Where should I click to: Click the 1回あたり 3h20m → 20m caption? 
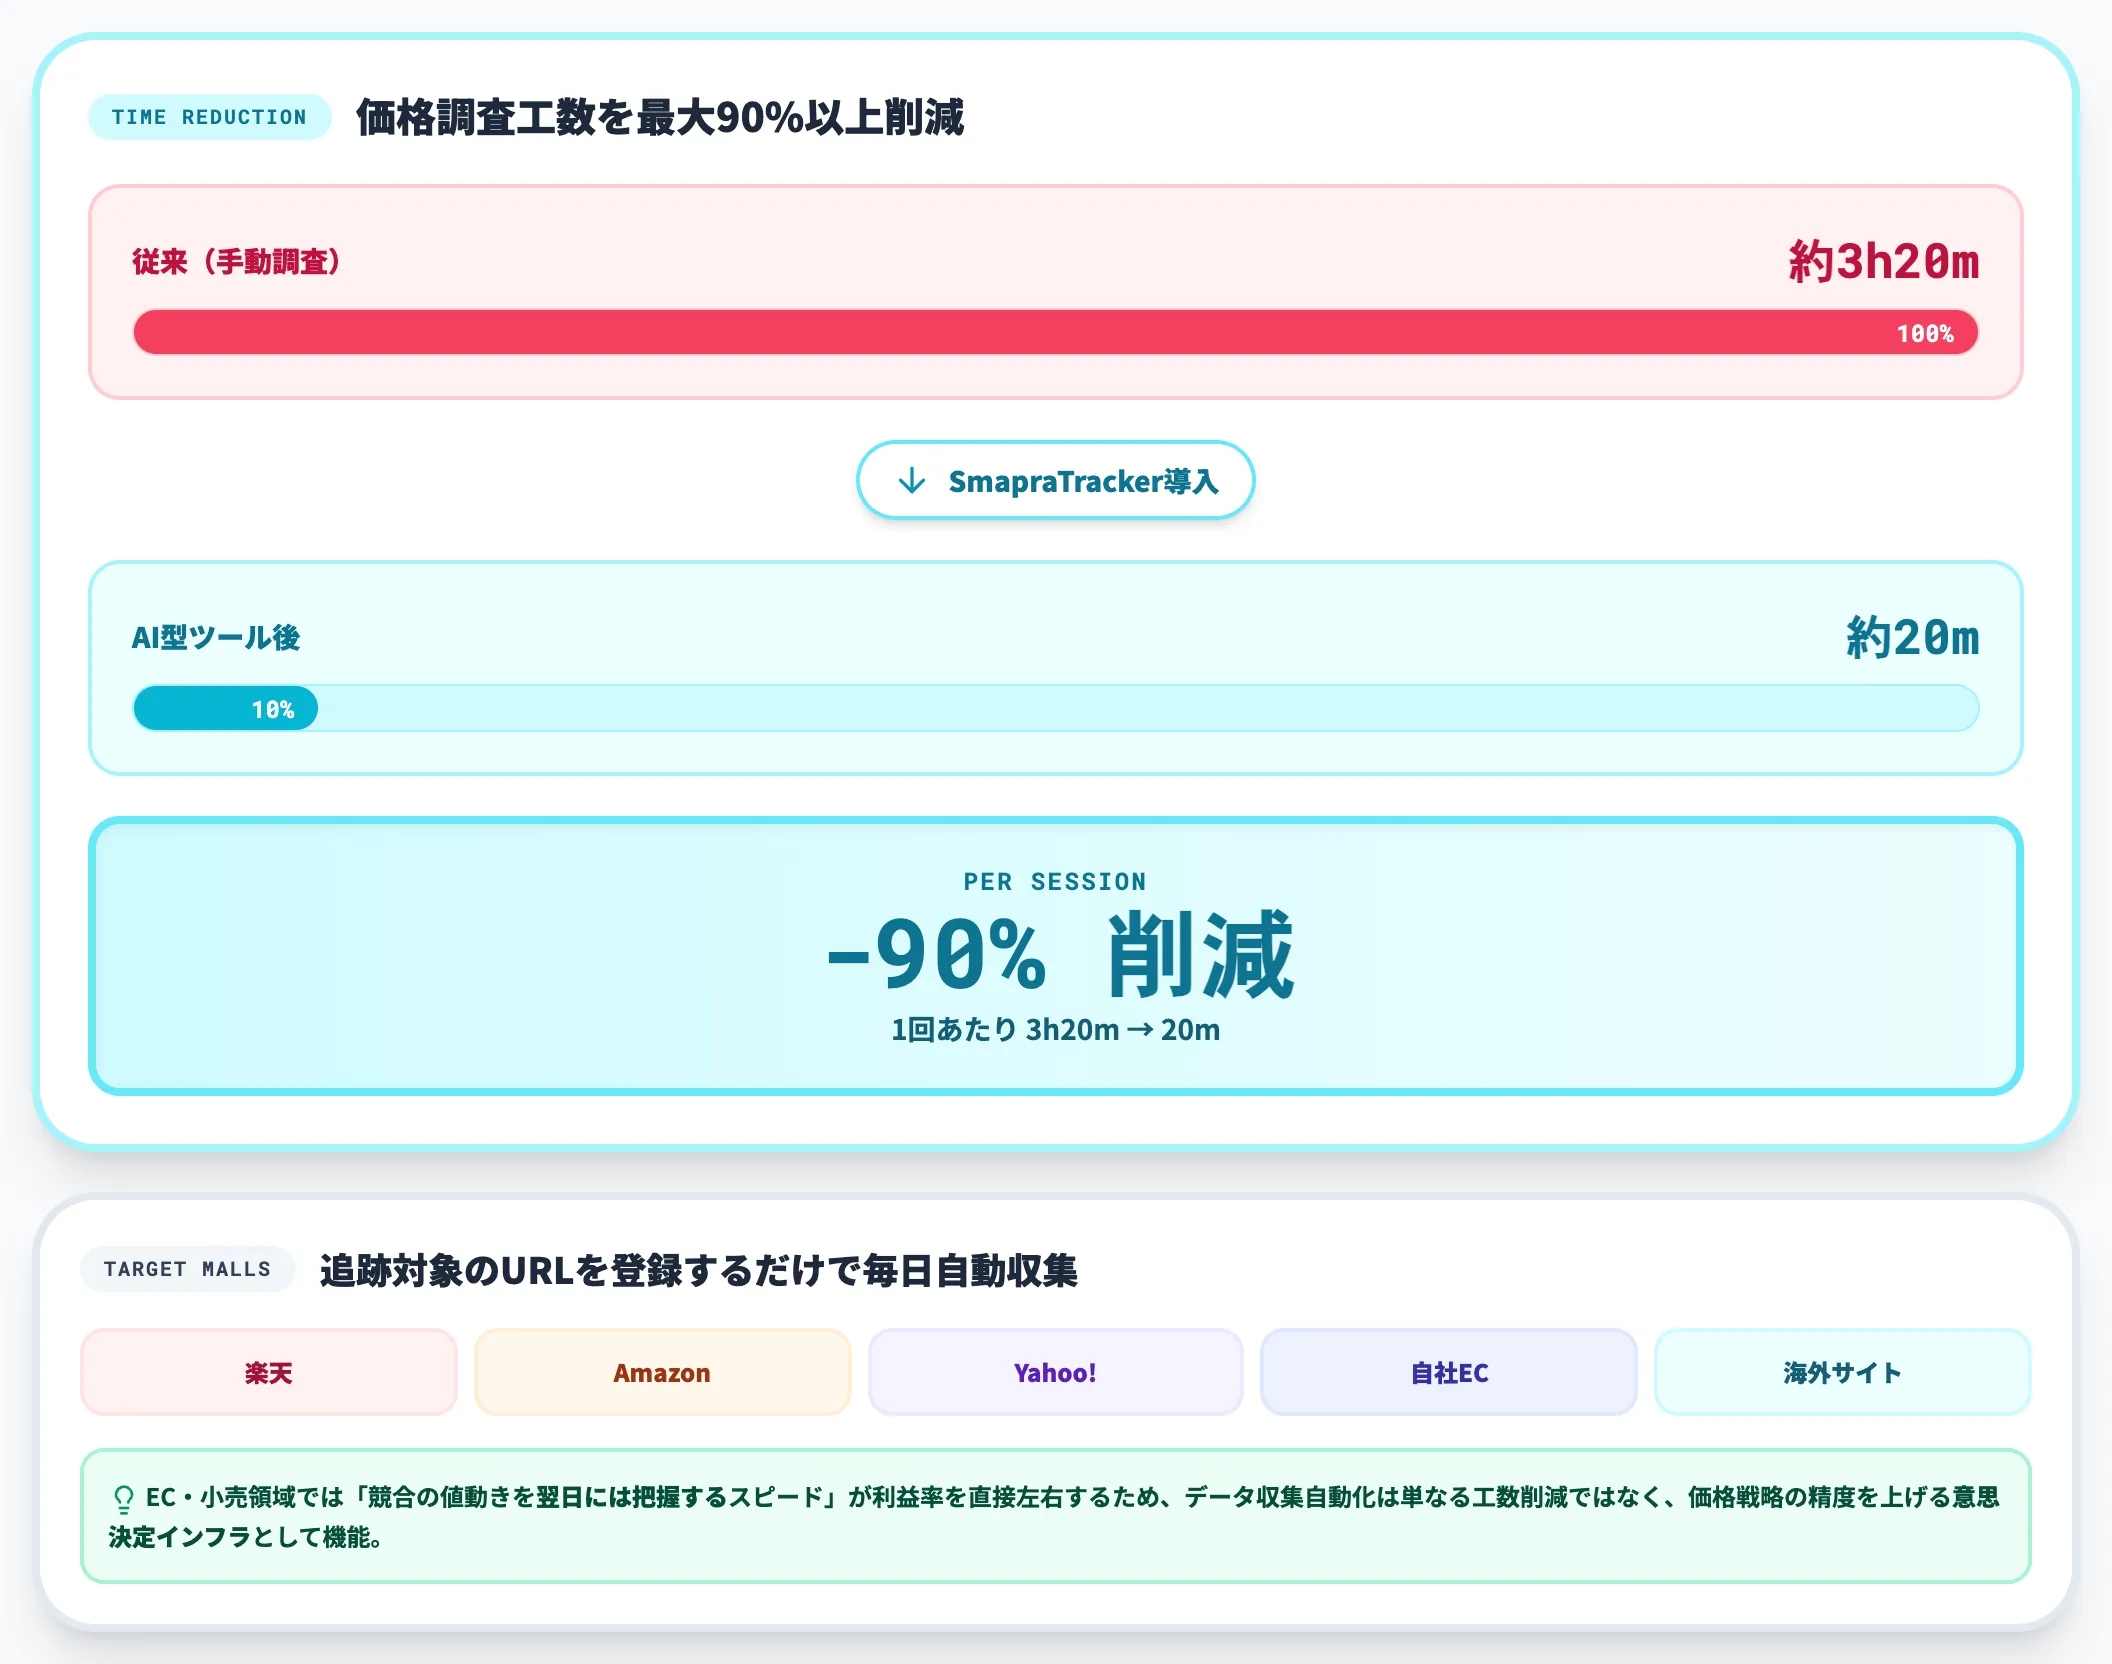pyautogui.click(x=1055, y=1029)
